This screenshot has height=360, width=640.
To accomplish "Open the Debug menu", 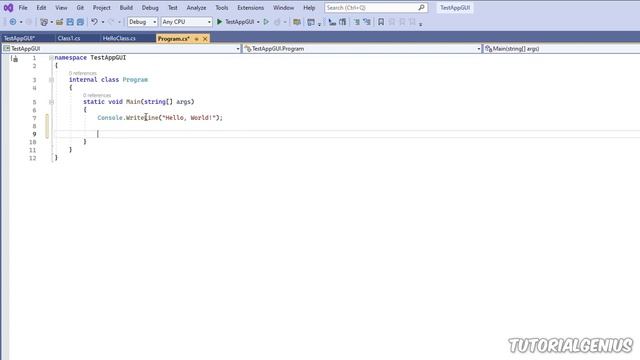I will (150, 8).
